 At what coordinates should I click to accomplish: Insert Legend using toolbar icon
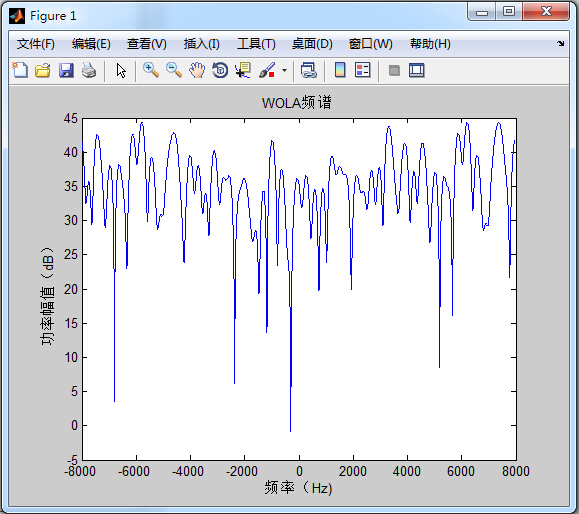pos(363,70)
